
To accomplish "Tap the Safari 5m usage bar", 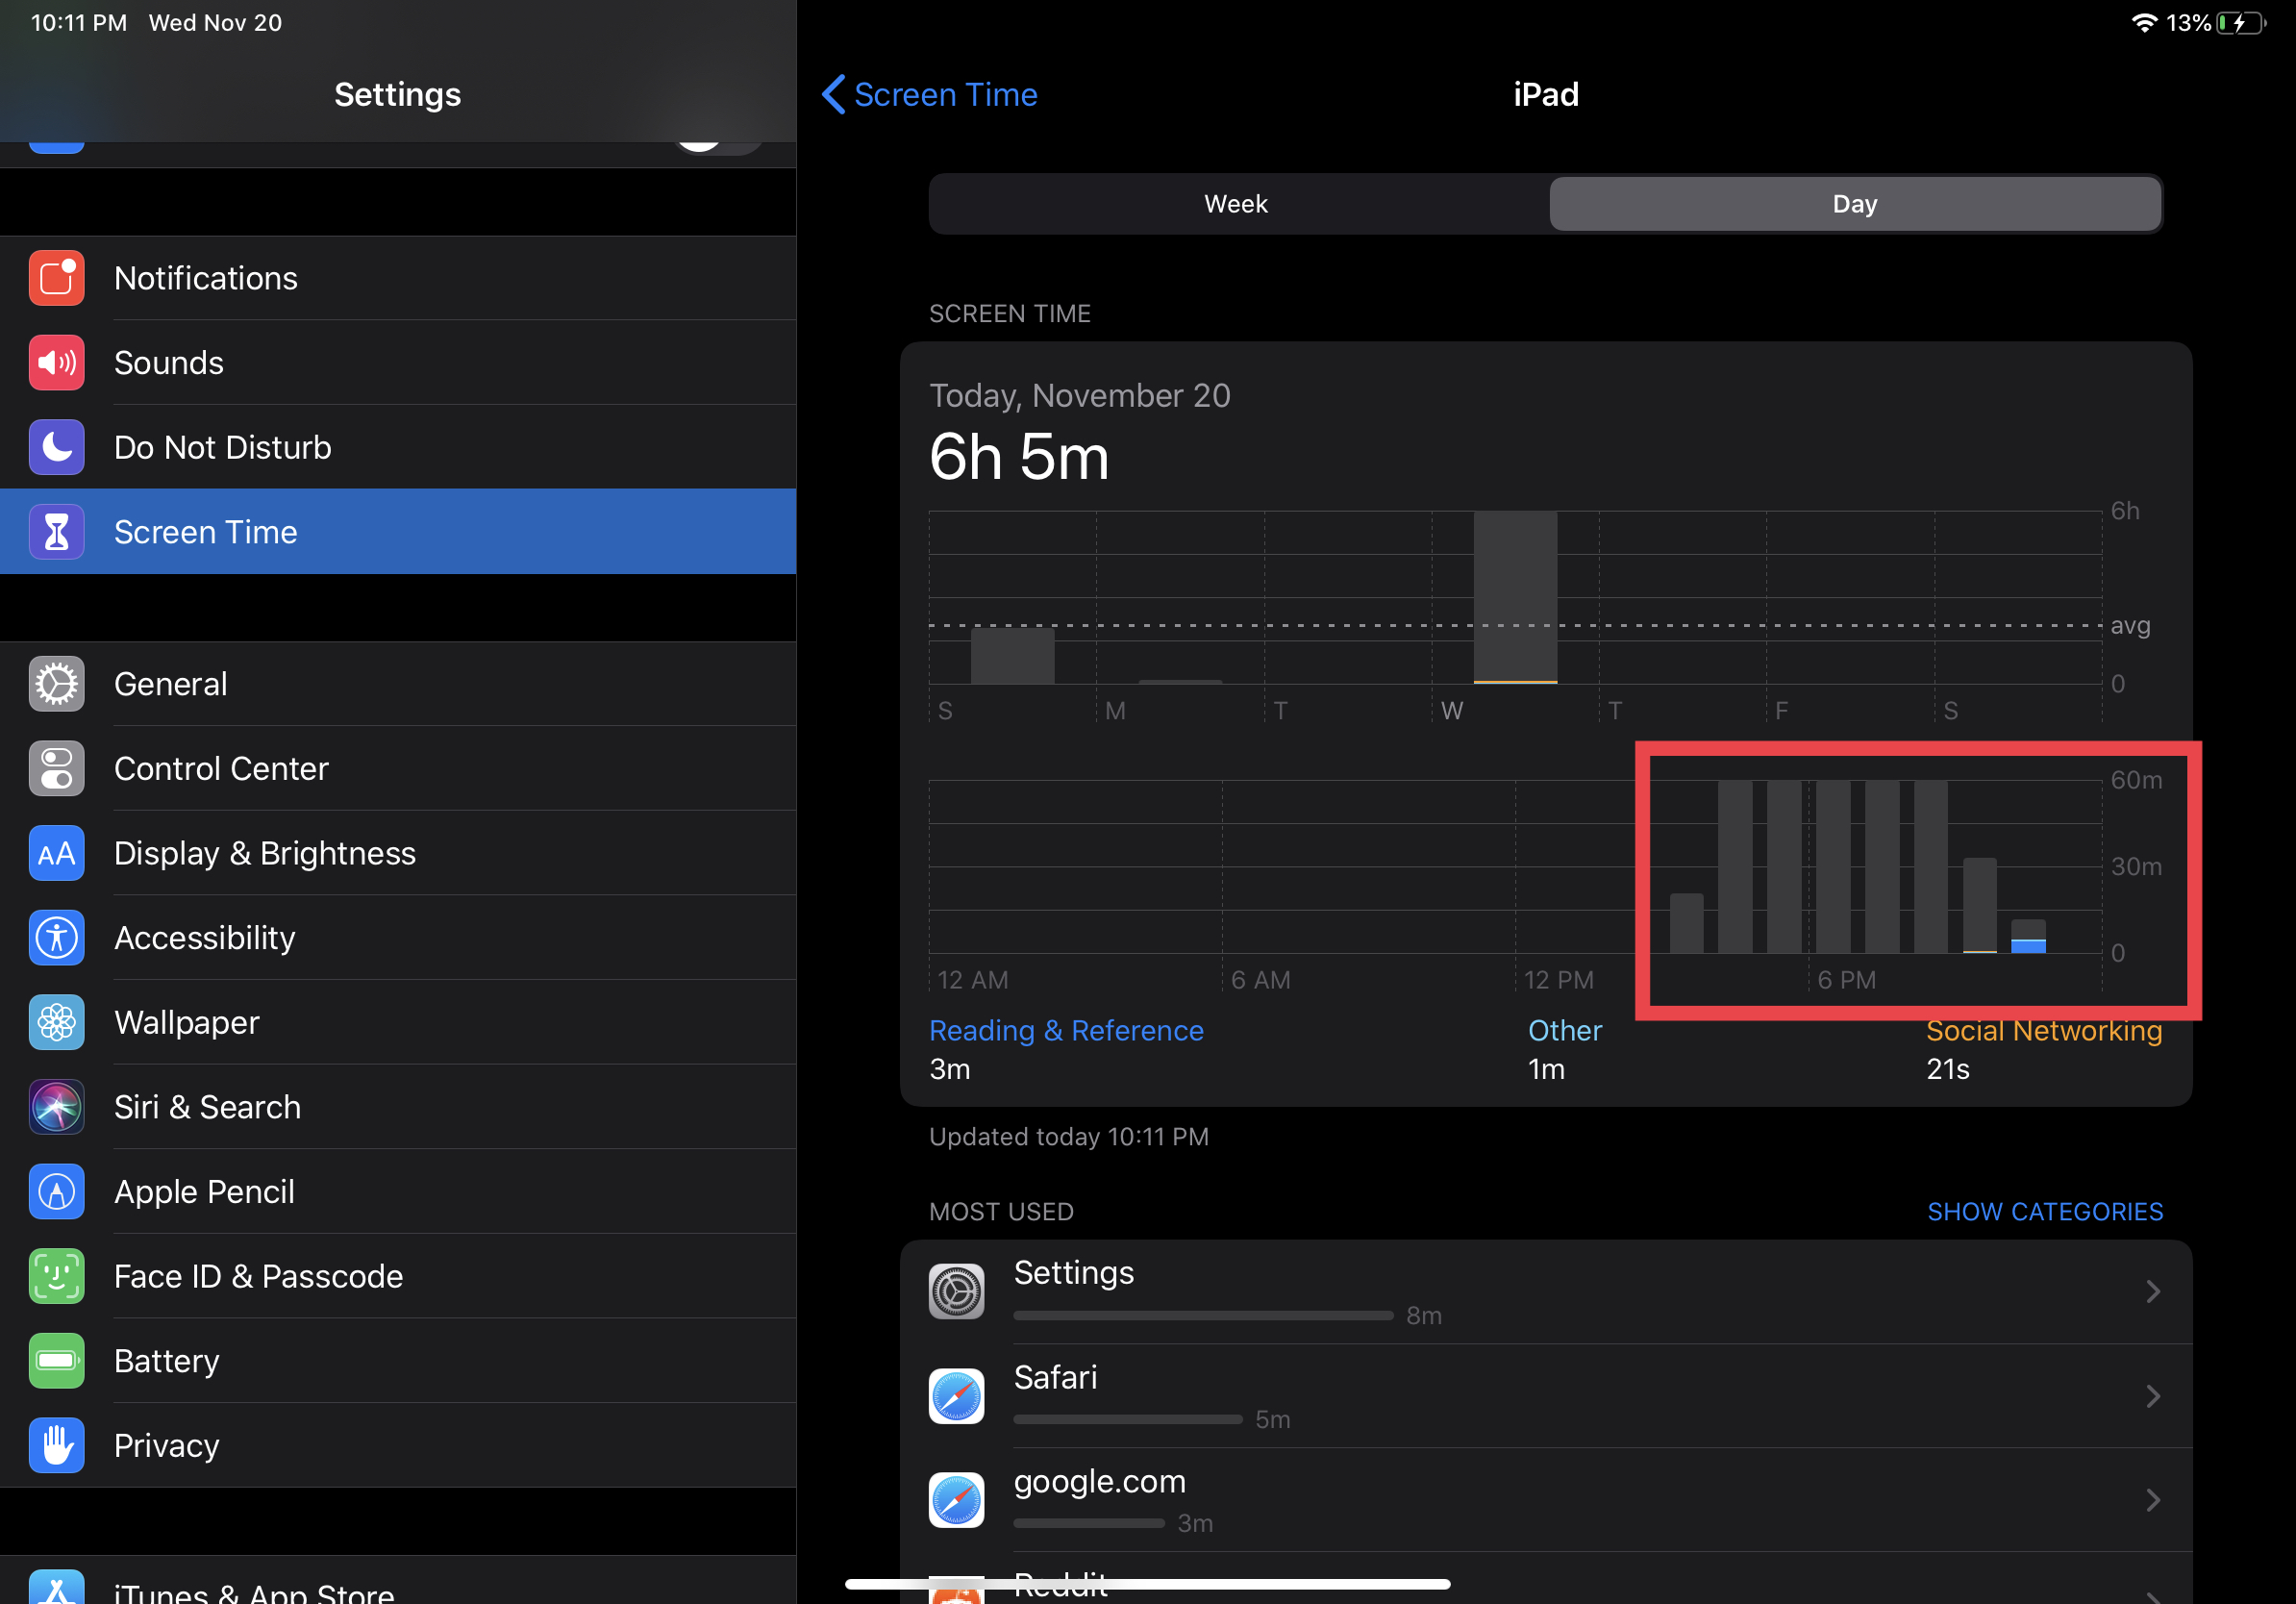I will coord(1128,1419).
